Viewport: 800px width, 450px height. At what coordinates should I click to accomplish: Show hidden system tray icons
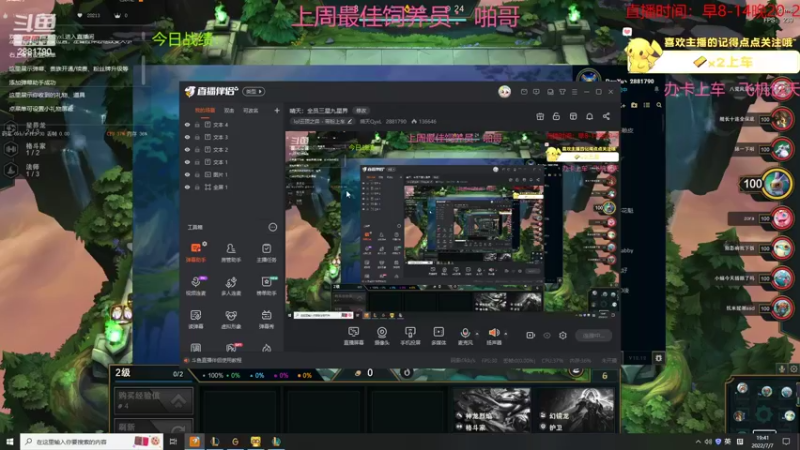[x=698, y=441]
